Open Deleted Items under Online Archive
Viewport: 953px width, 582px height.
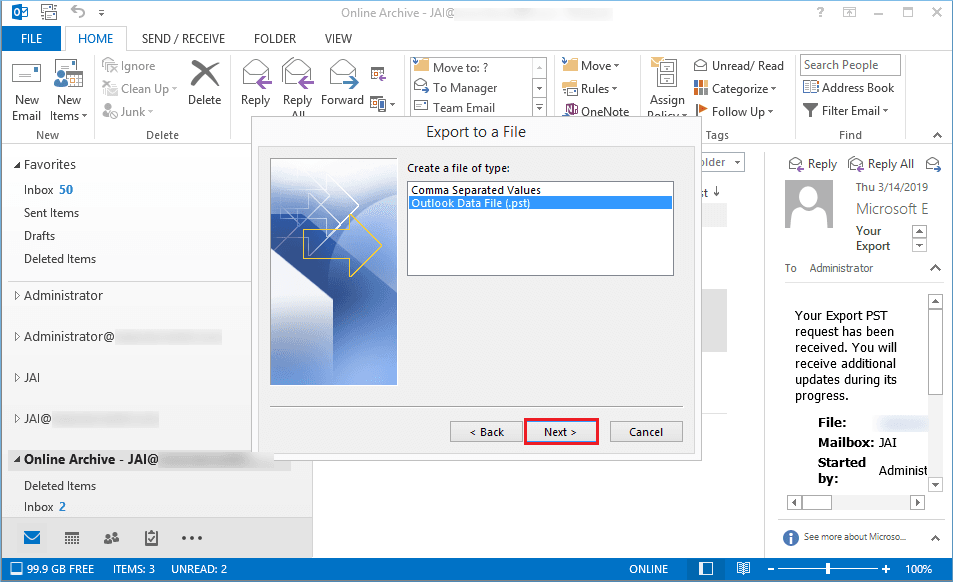click(60, 485)
